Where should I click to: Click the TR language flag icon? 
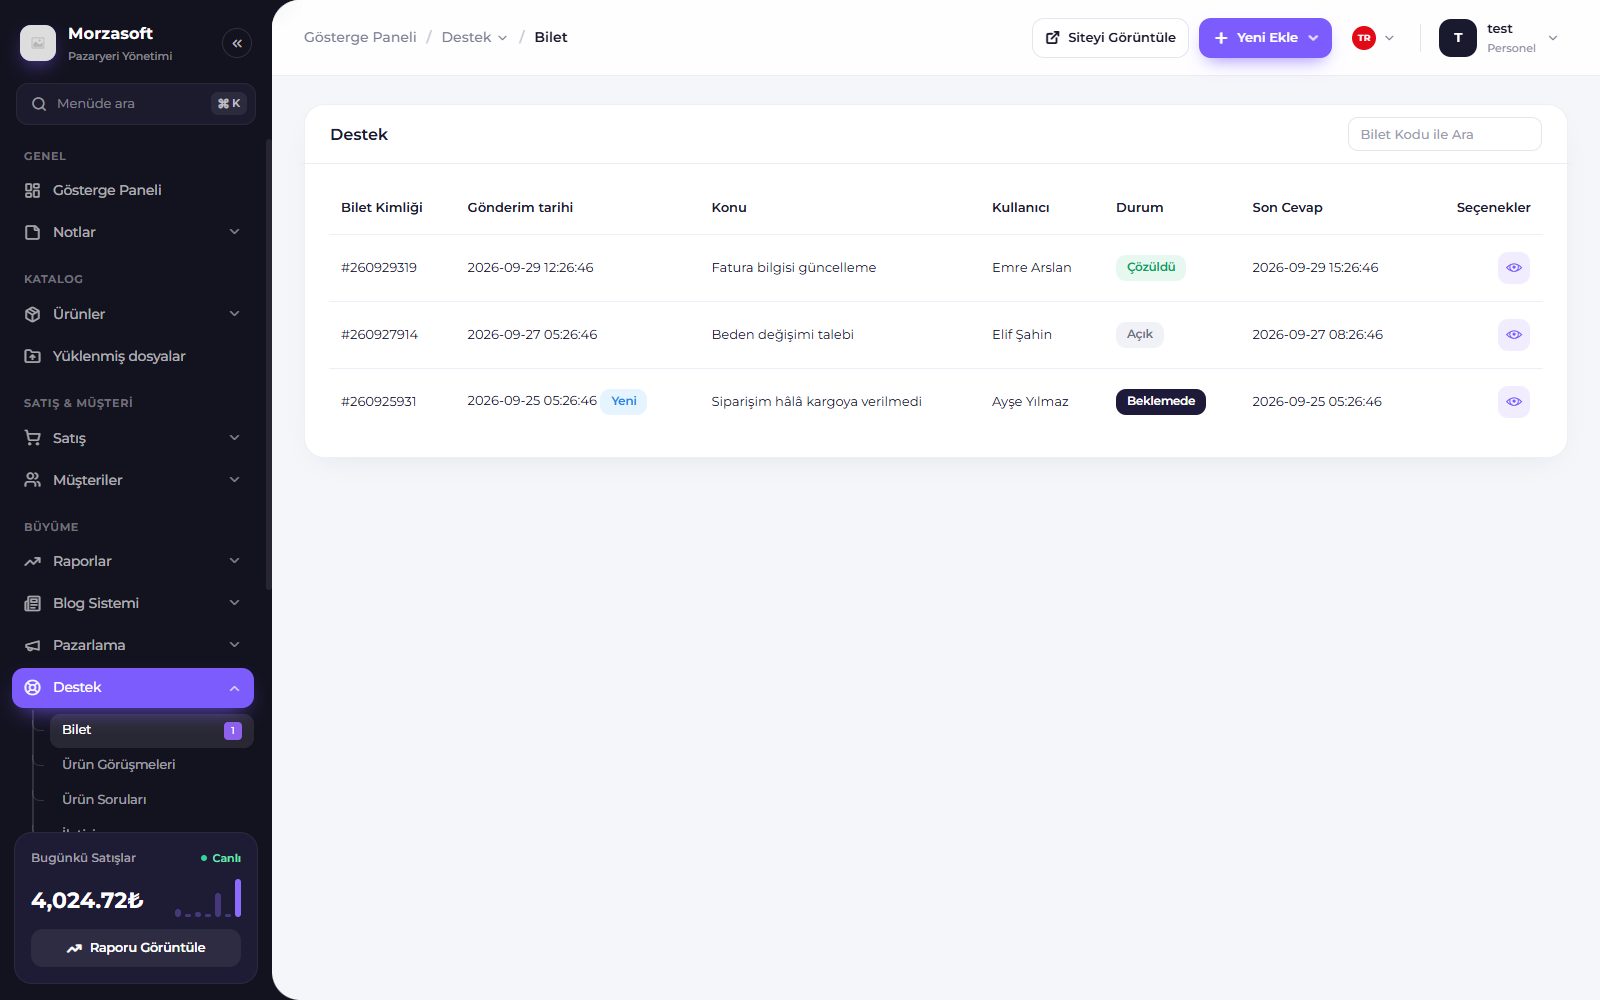pyautogui.click(x=1364, y=38)
